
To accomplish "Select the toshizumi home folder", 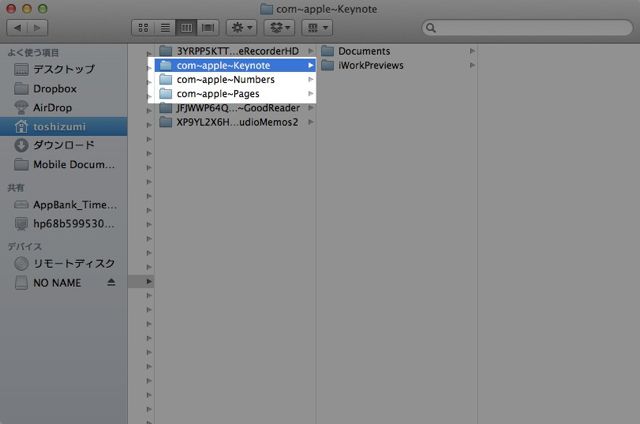I will [x=64, y=127].
